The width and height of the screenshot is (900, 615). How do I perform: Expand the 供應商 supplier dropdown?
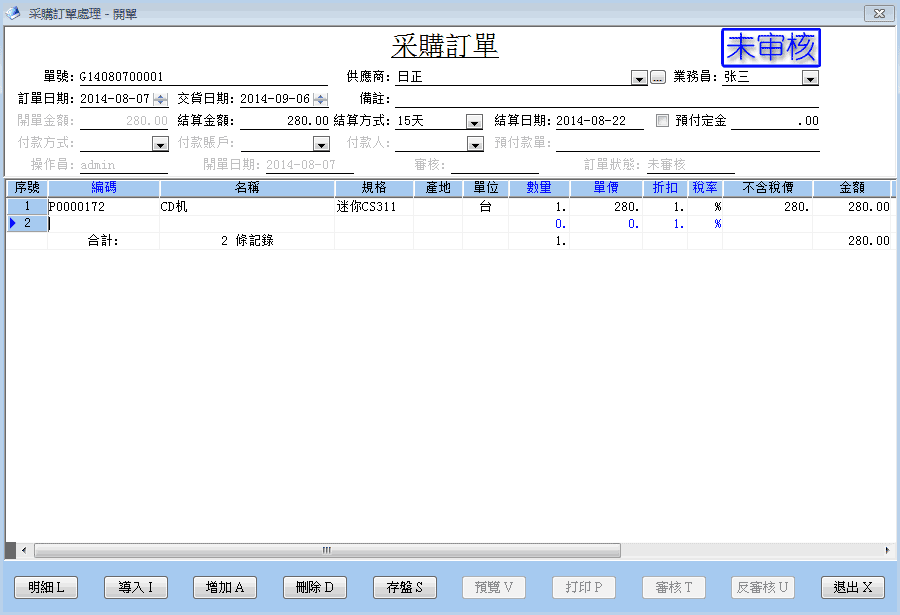[x=639, y=78]
